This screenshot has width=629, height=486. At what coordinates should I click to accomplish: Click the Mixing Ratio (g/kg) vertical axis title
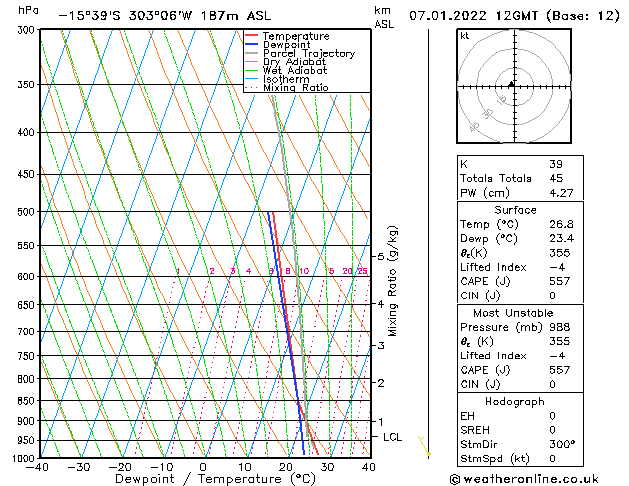[392, 281]
